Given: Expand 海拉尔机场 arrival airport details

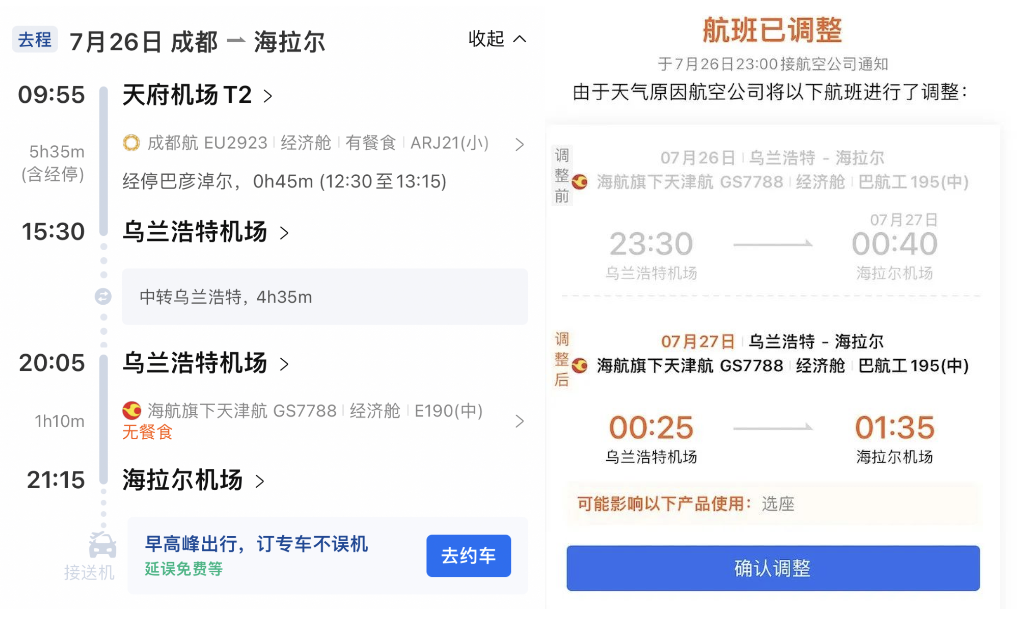Looking at the screenshot, I should [260, 481].
